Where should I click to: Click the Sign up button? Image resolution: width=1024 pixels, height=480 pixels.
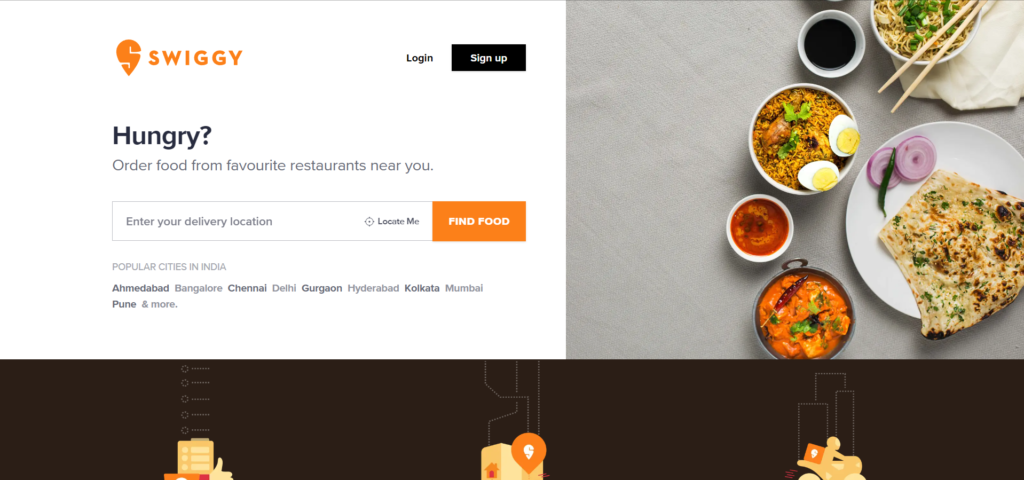488,57
